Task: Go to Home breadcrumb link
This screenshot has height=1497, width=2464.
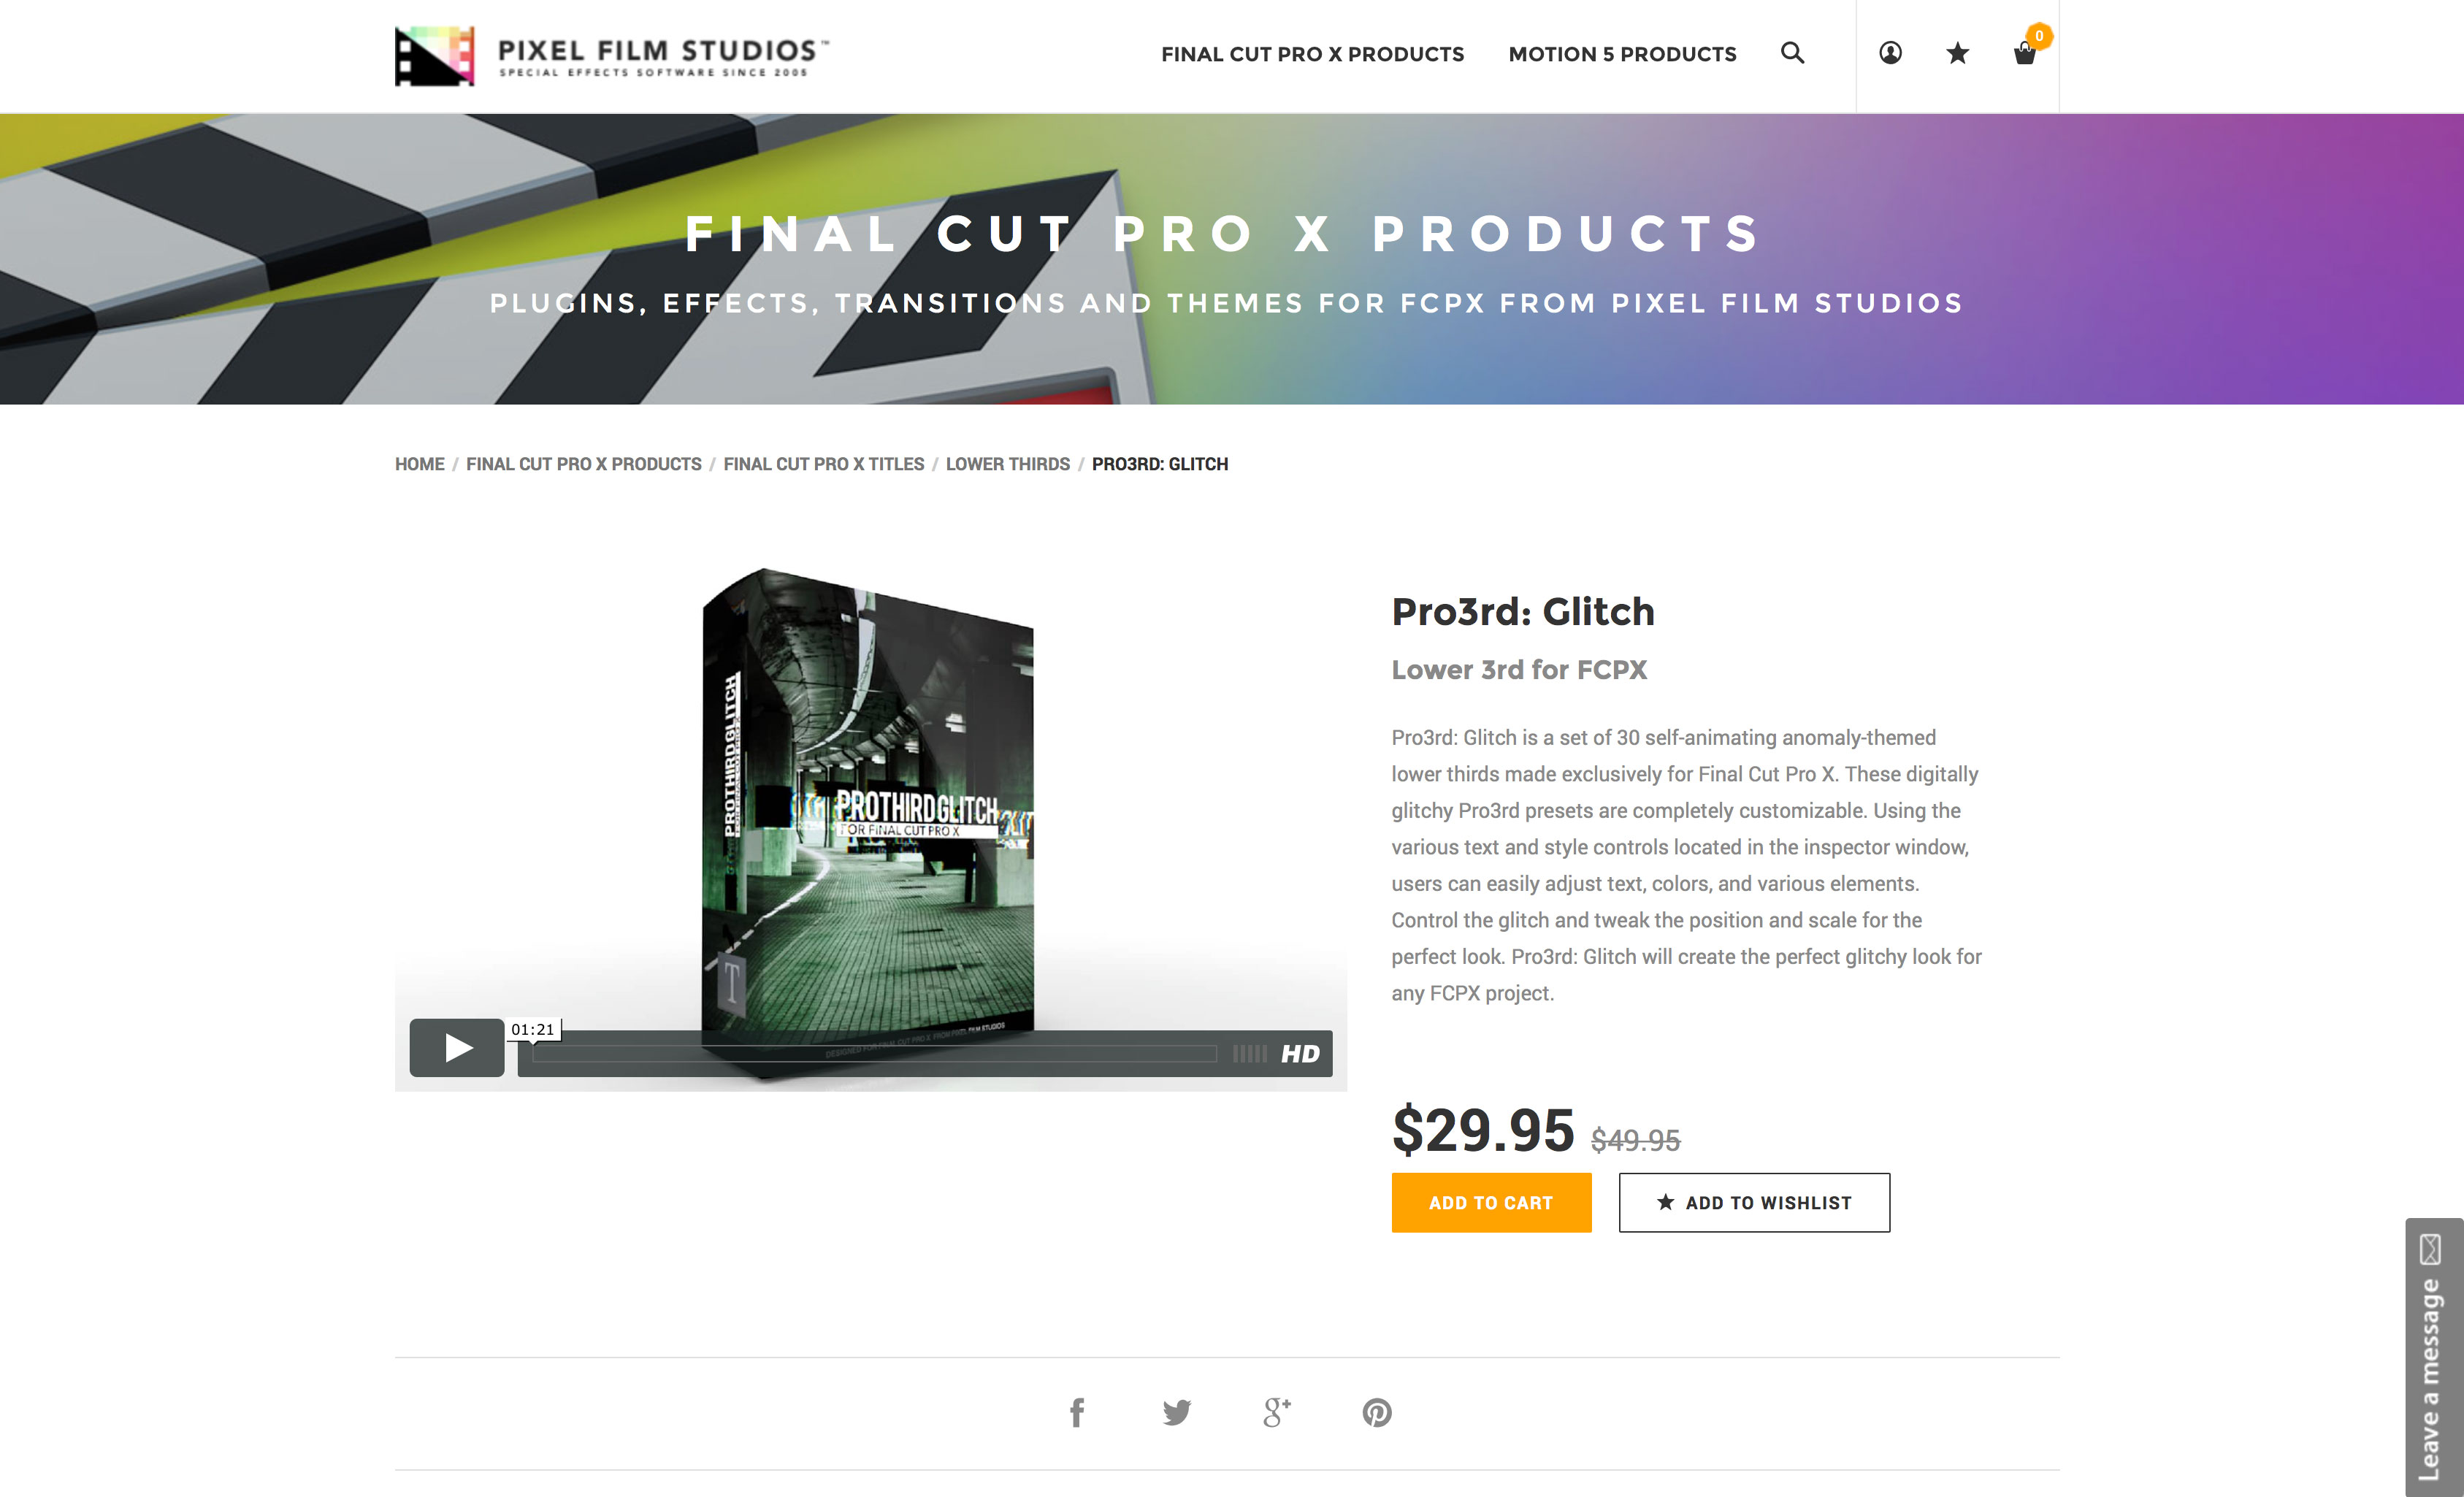Action: (419, 464)
